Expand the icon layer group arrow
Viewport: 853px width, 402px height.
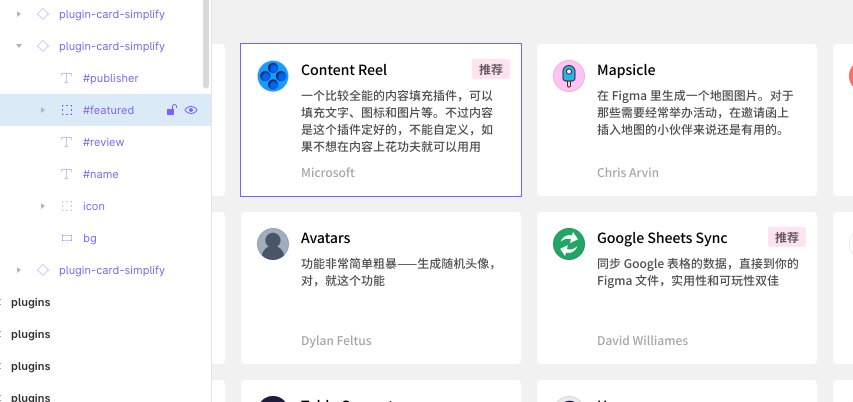[x=42, y=206]
